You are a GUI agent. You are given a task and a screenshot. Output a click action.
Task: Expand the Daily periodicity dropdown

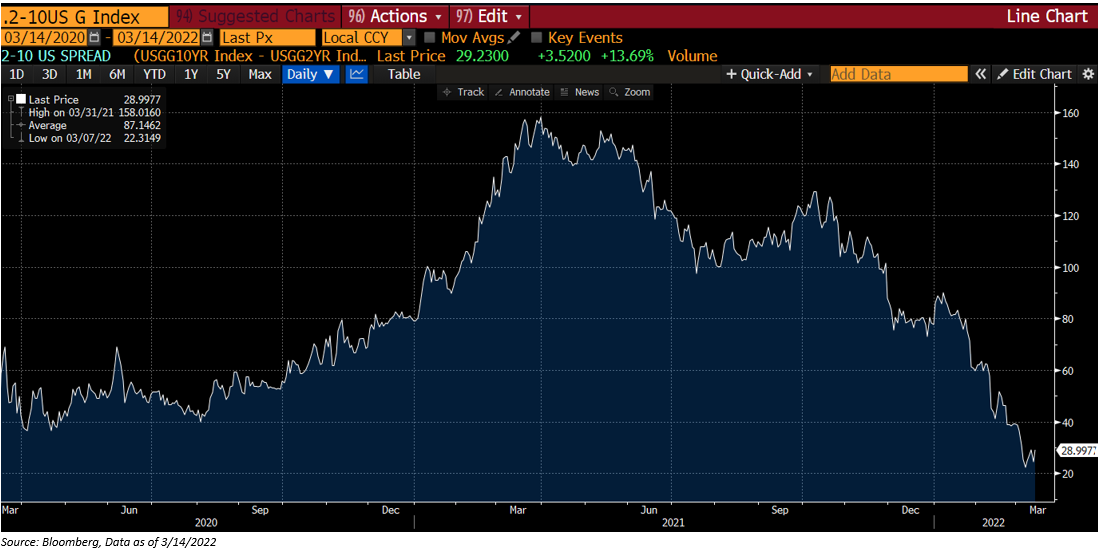click(310, 74)
